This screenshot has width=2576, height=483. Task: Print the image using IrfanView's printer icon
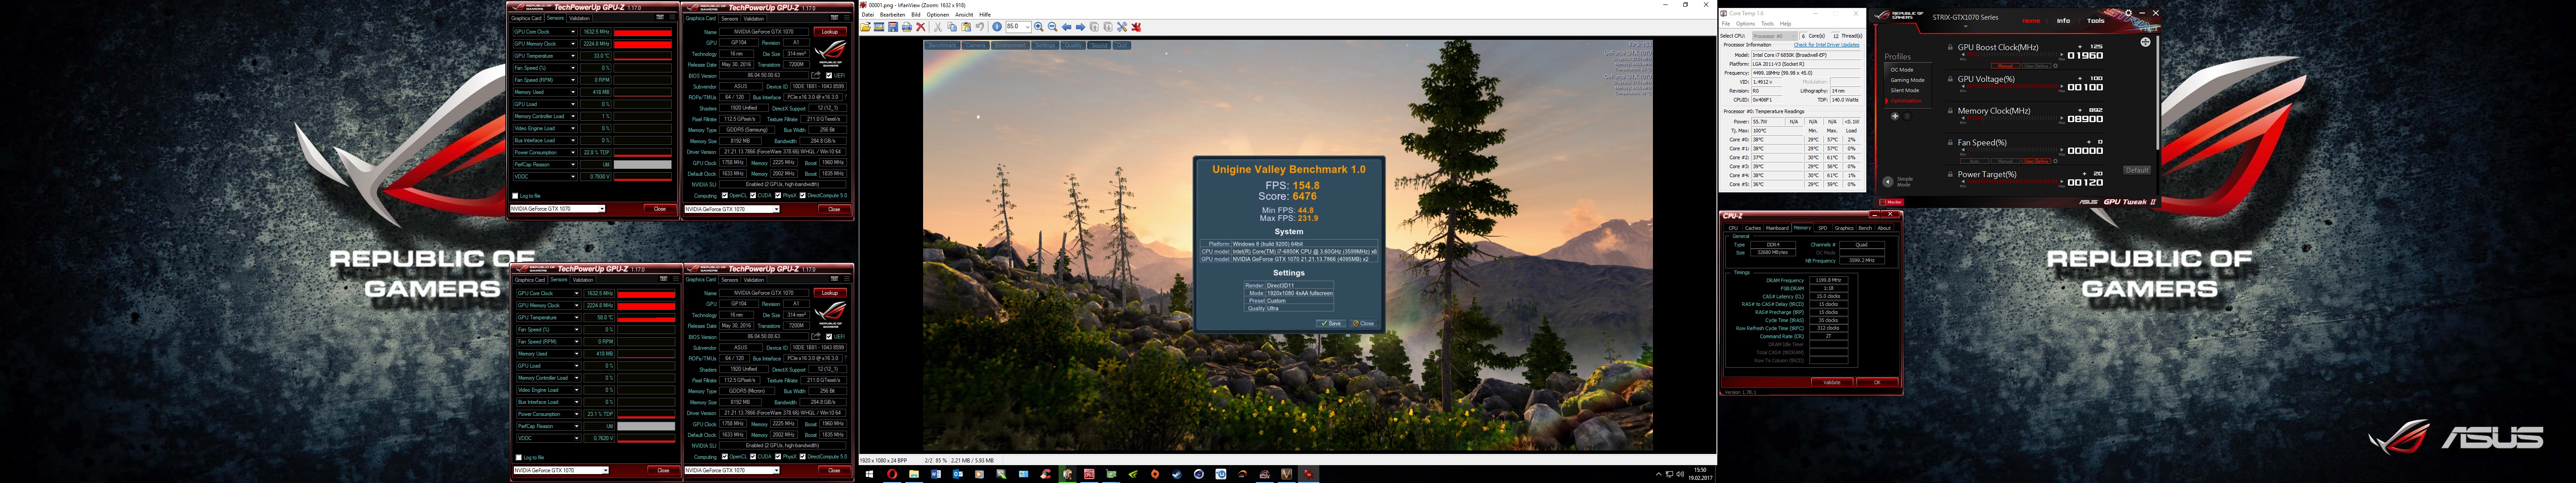(907, 27)
